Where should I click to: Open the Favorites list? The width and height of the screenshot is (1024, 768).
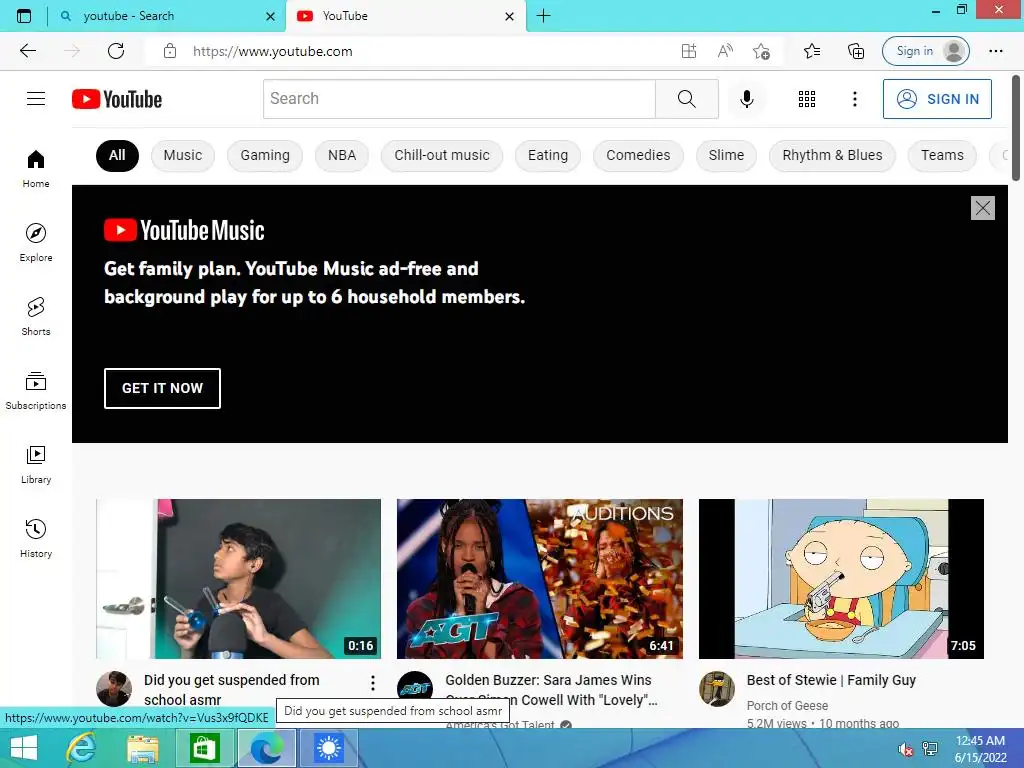click(x=812, y=51)
